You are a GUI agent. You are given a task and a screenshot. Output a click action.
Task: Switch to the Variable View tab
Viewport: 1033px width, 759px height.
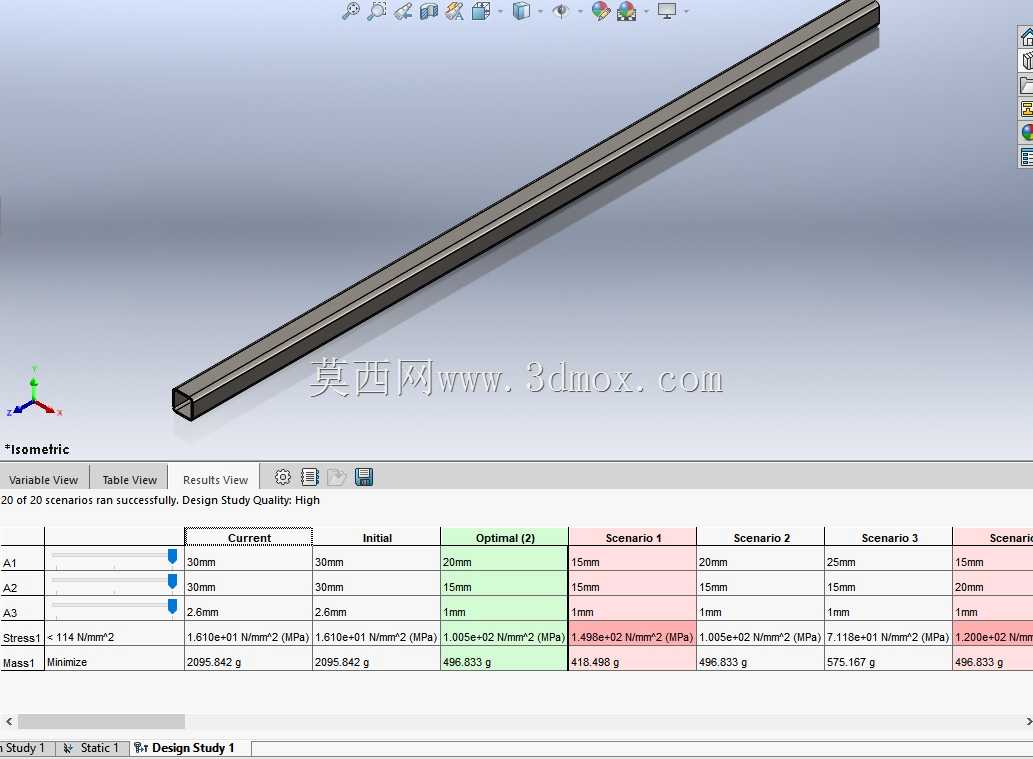(x=43, y=480)
